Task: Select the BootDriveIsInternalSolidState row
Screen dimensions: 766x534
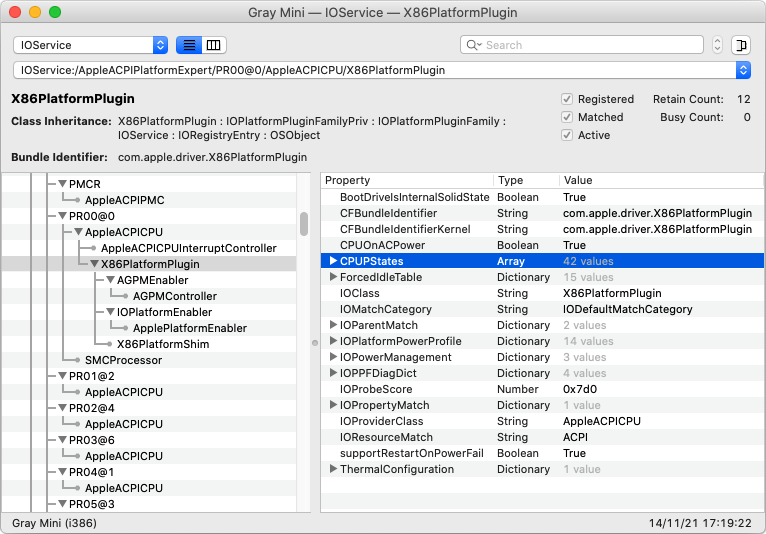Action: point(542,197)
